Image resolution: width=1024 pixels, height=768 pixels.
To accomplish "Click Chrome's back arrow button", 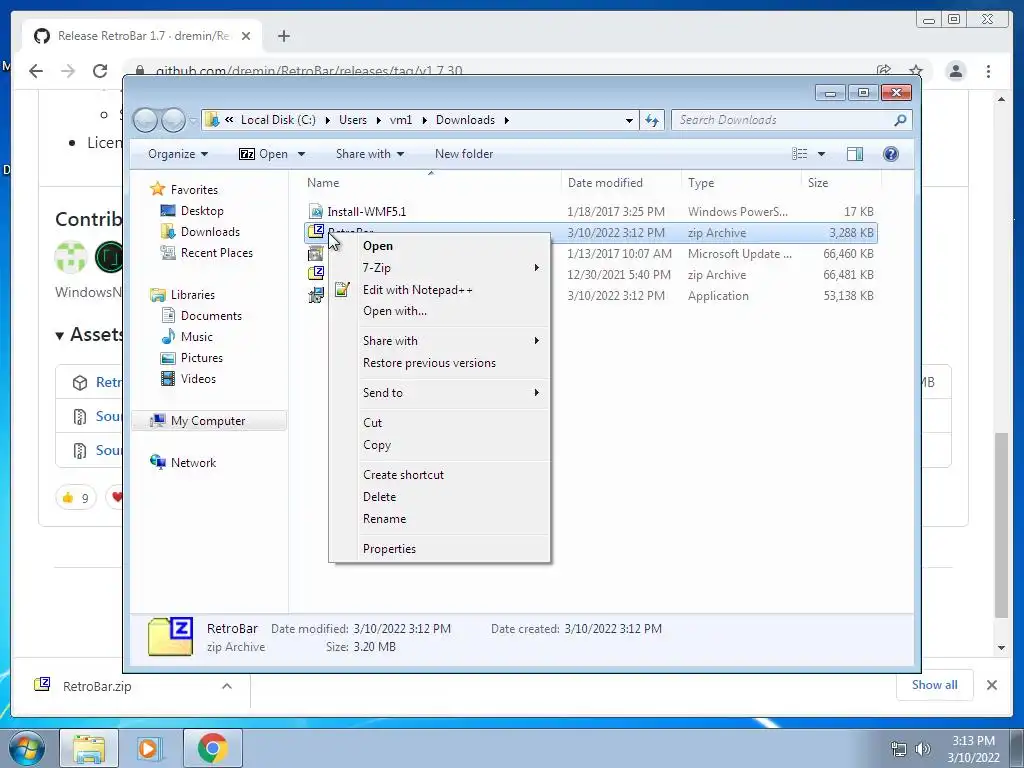I will 36,71.
